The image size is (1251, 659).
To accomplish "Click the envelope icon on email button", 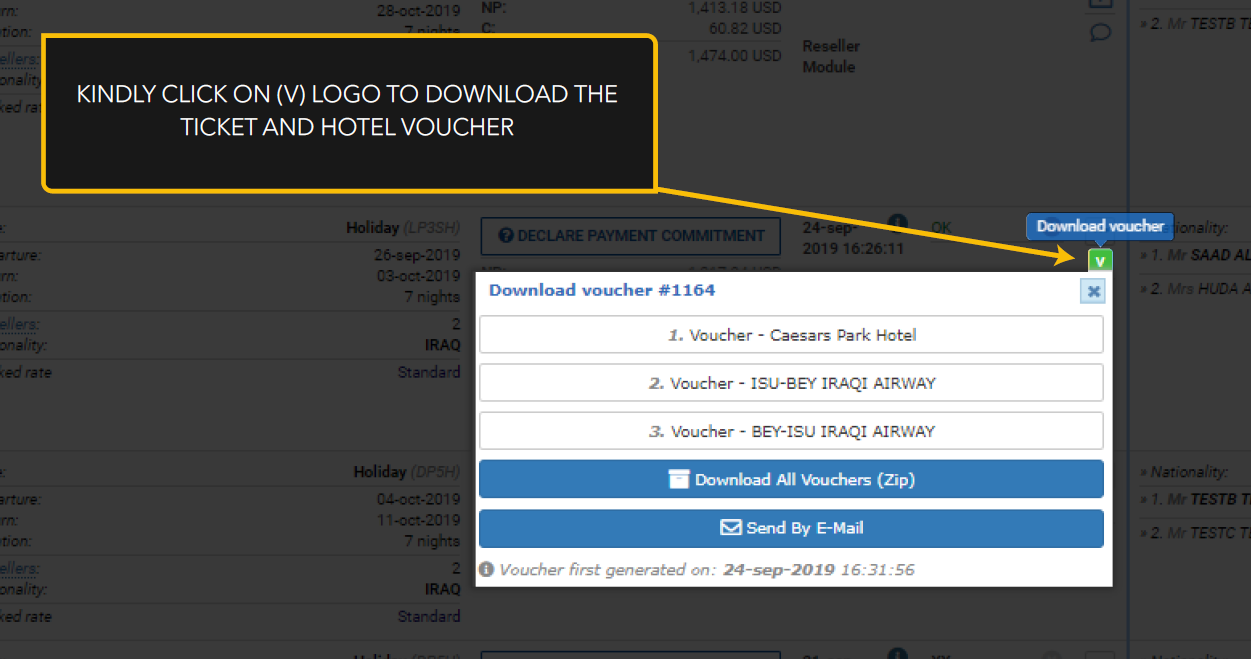I will coord(731,527).
